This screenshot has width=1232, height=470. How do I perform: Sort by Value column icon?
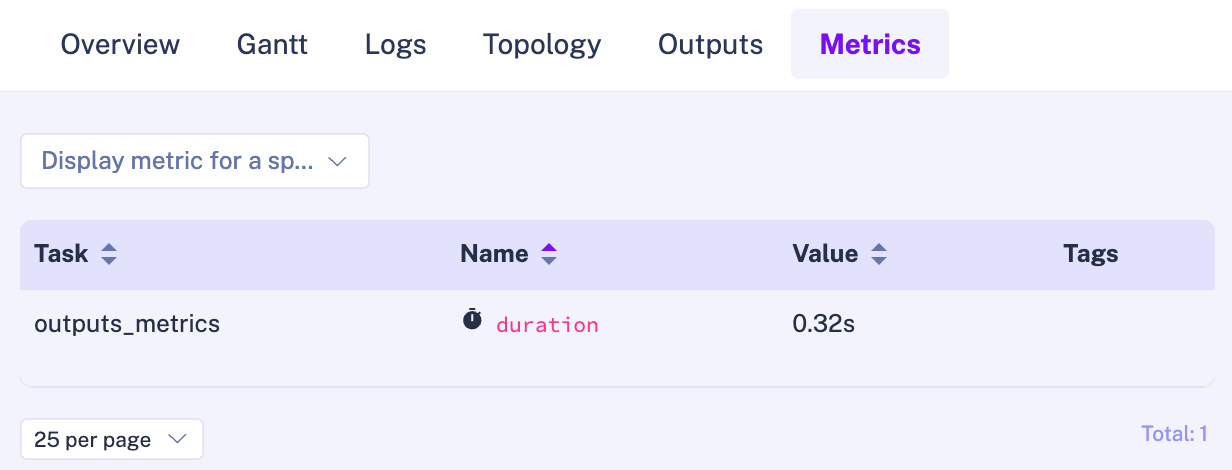(878, 255)
